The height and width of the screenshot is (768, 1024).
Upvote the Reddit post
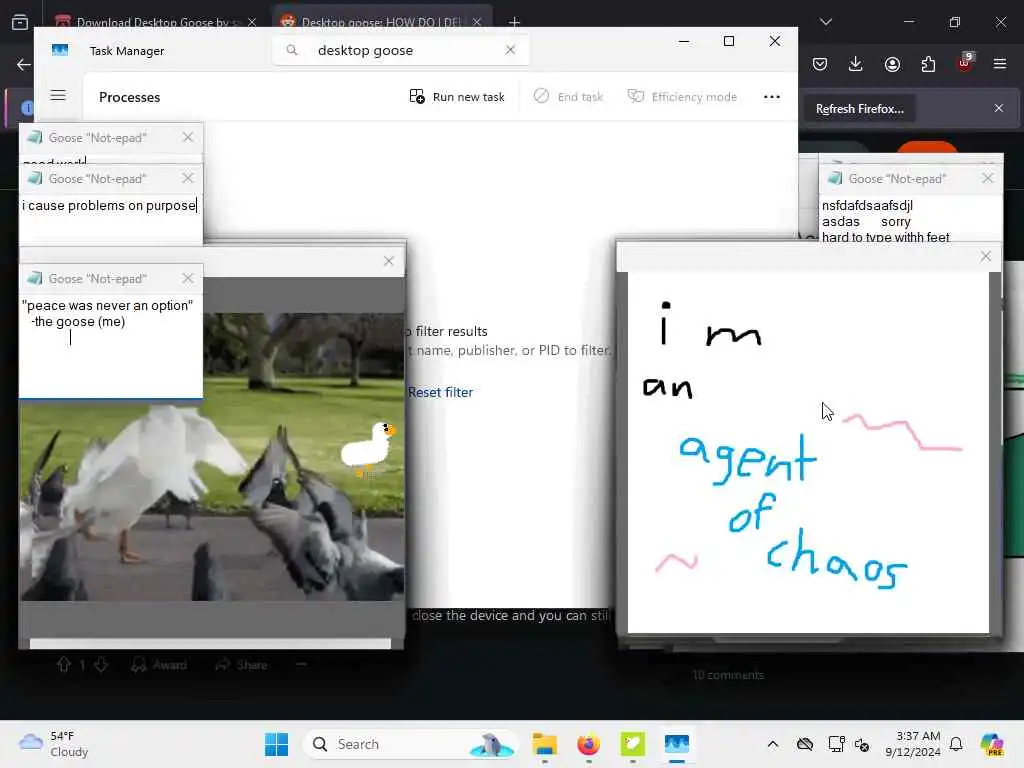point(64,665)
